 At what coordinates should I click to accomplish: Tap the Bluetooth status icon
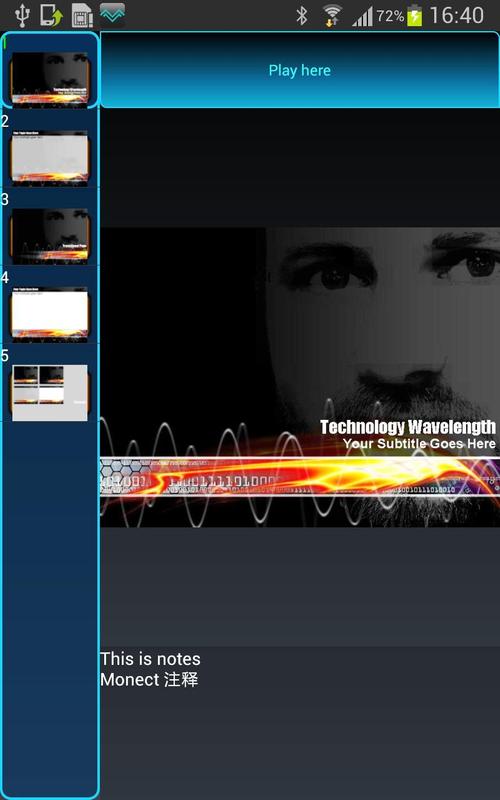[x=302, y=16]
